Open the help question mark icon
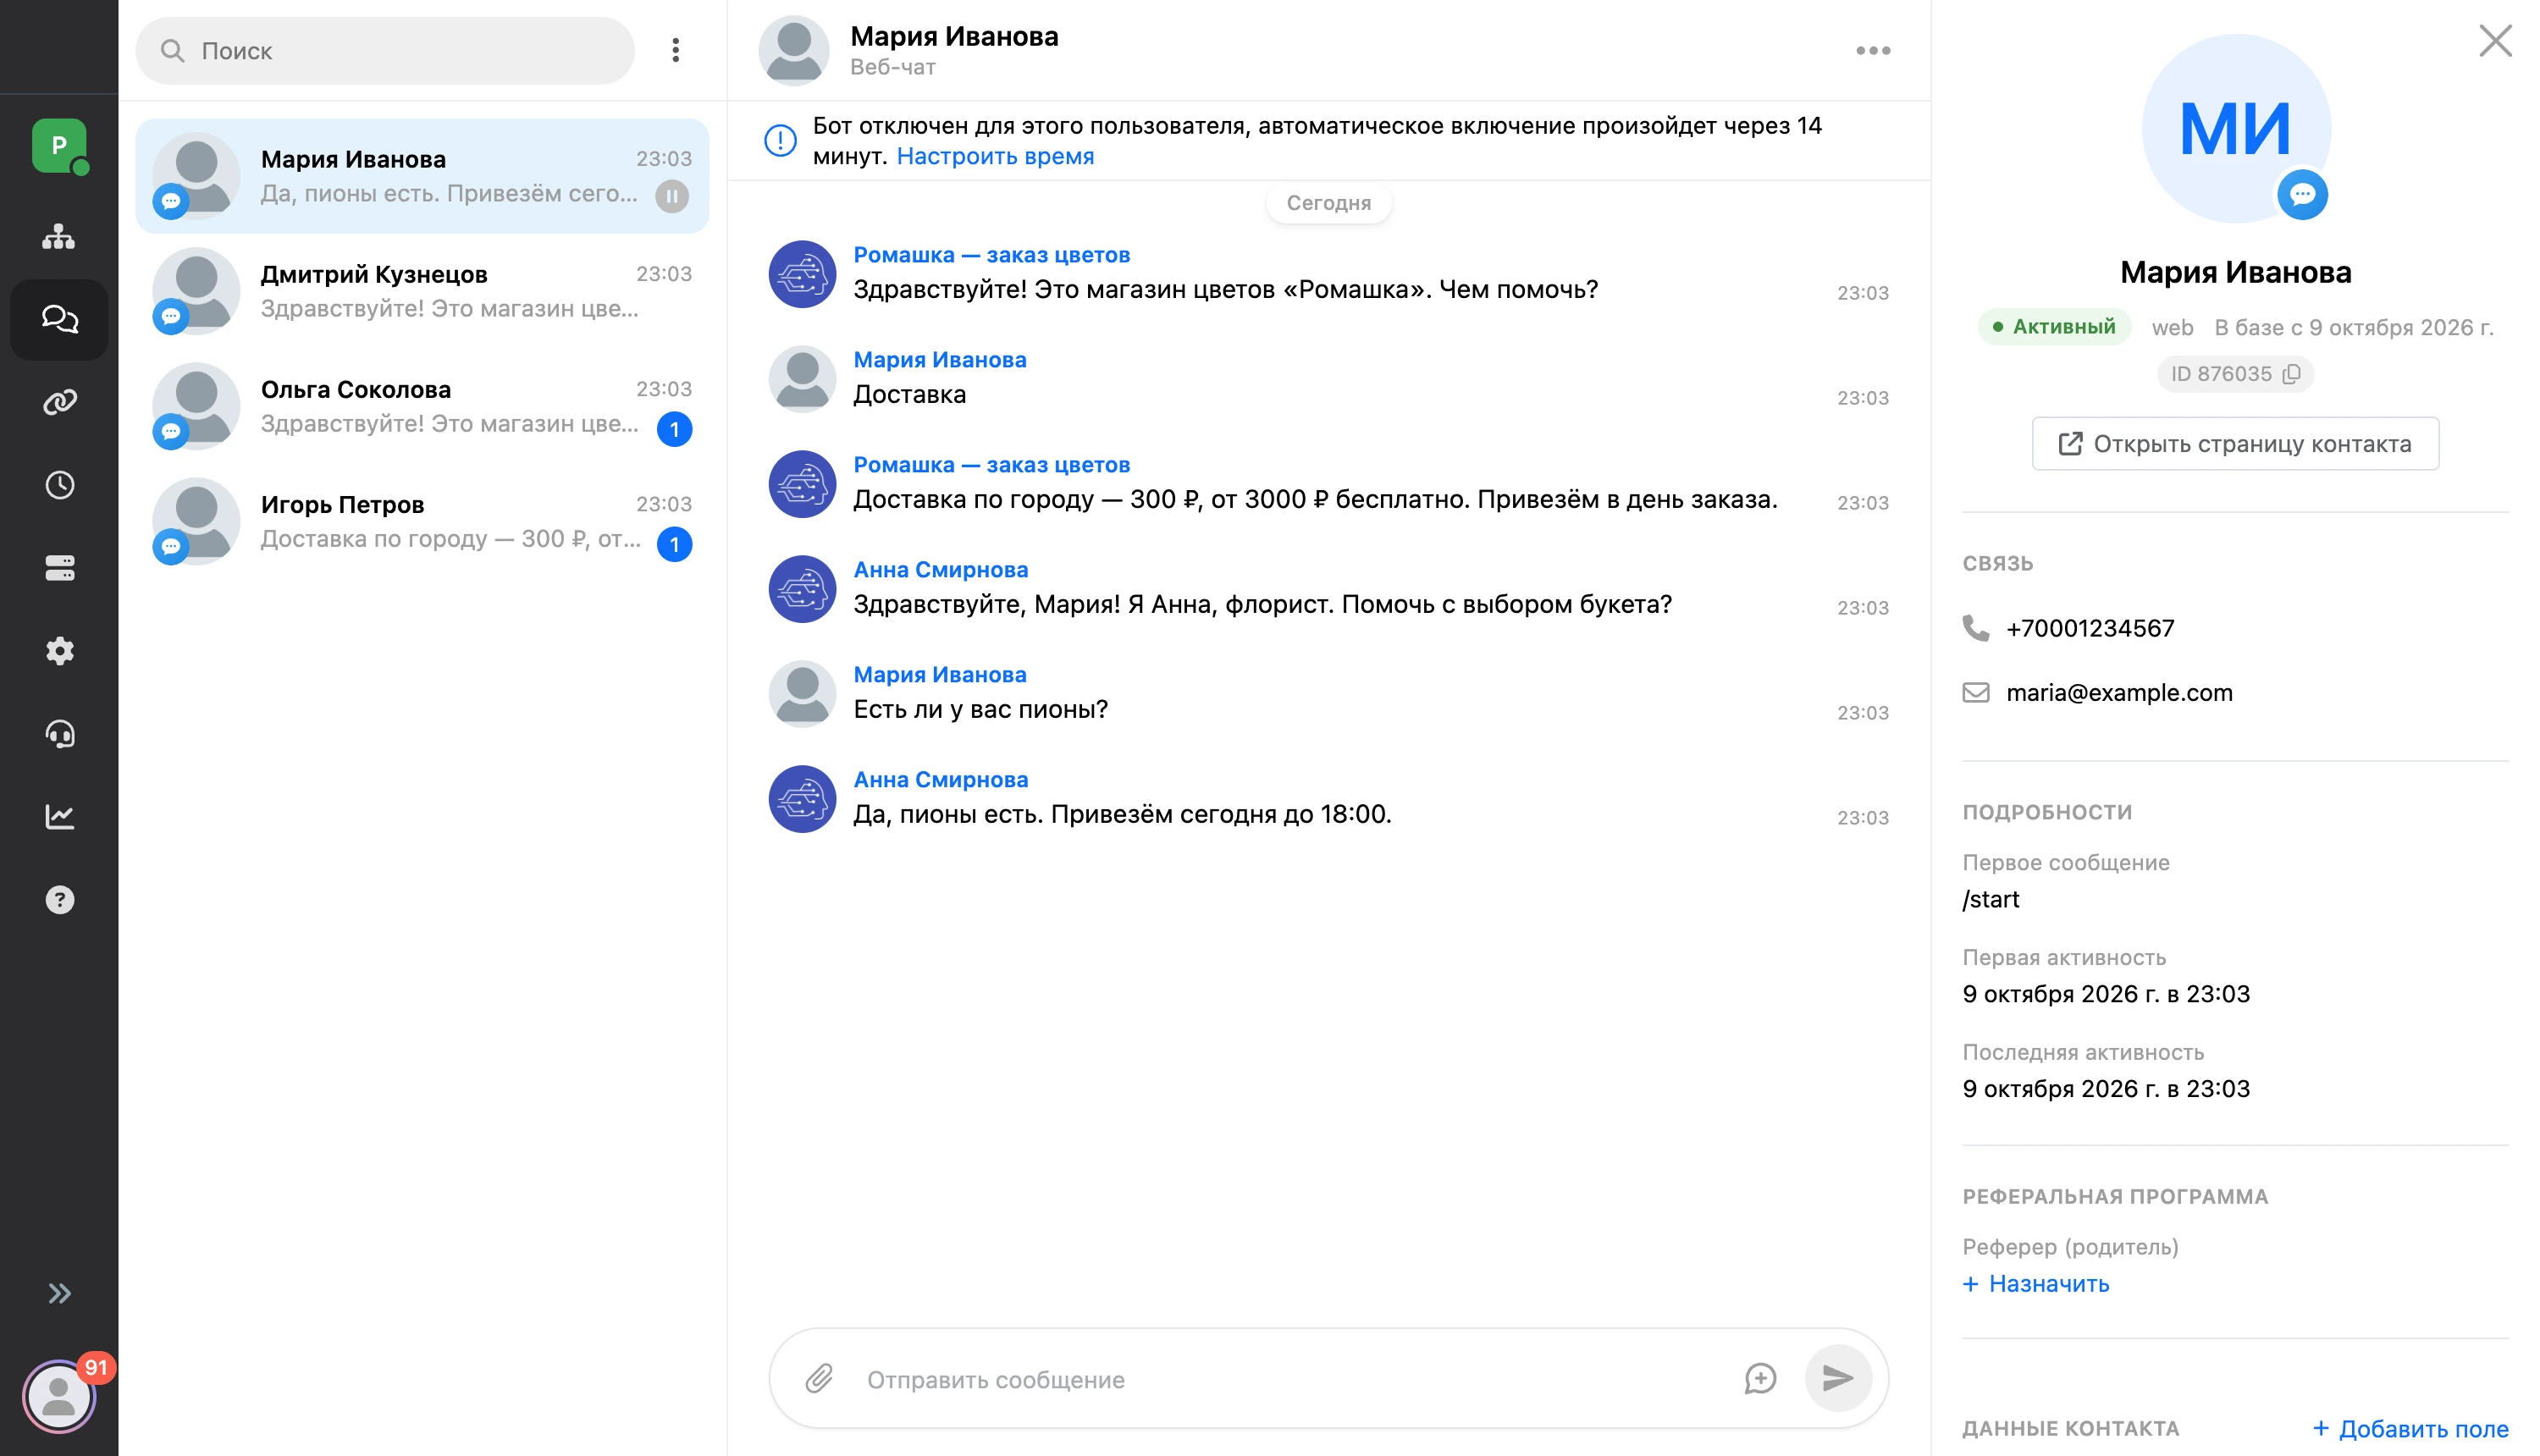This screenshot has height=1456, width=2540. click(59, 900)
